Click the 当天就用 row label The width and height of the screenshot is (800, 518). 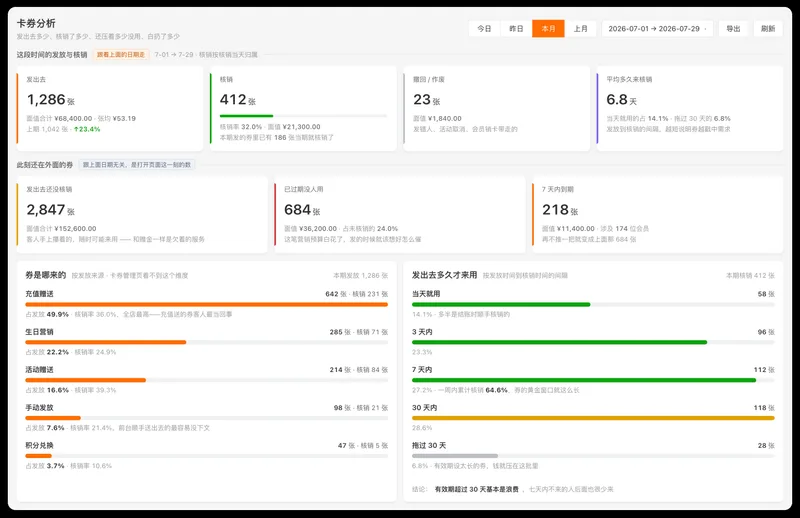pos(426,294)
